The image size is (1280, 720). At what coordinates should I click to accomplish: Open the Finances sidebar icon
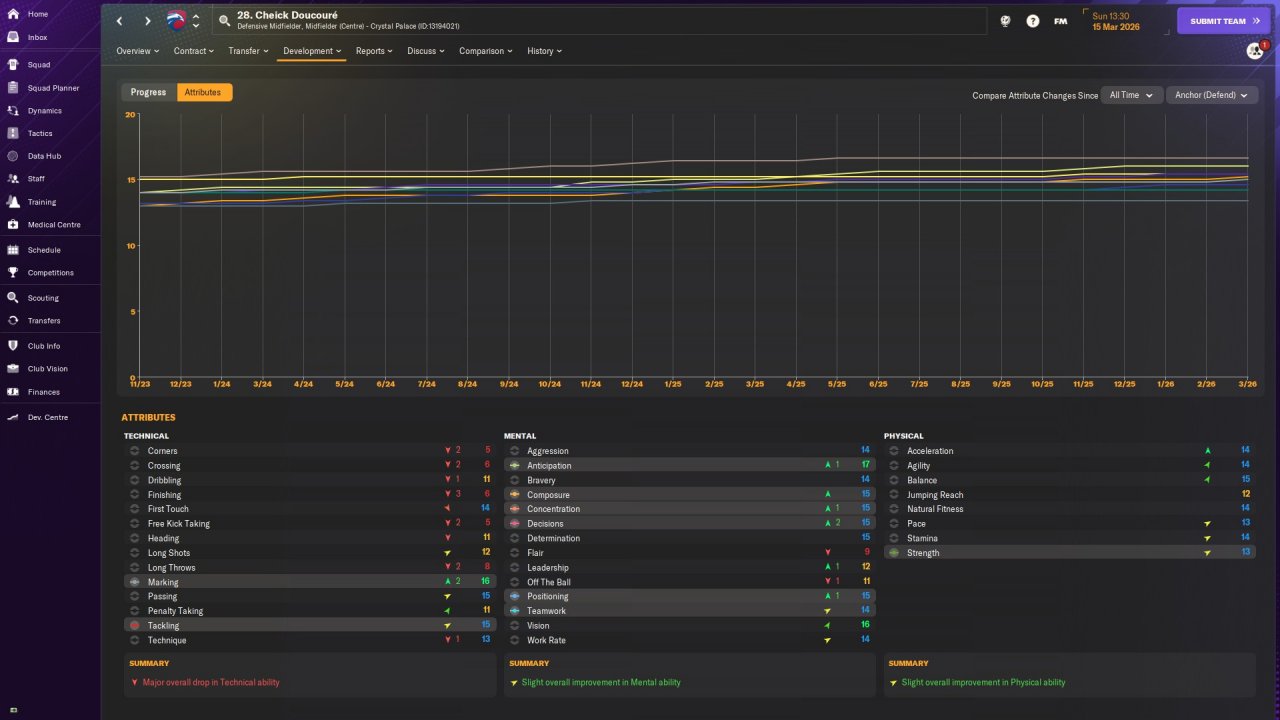(x=13, y=392)
